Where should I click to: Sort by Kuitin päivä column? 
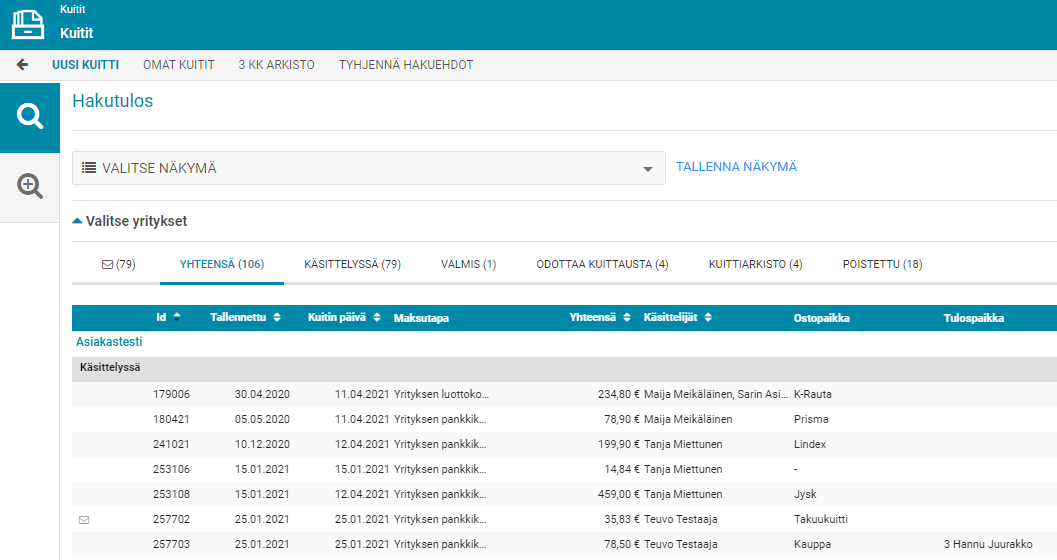tap(377, 318)
